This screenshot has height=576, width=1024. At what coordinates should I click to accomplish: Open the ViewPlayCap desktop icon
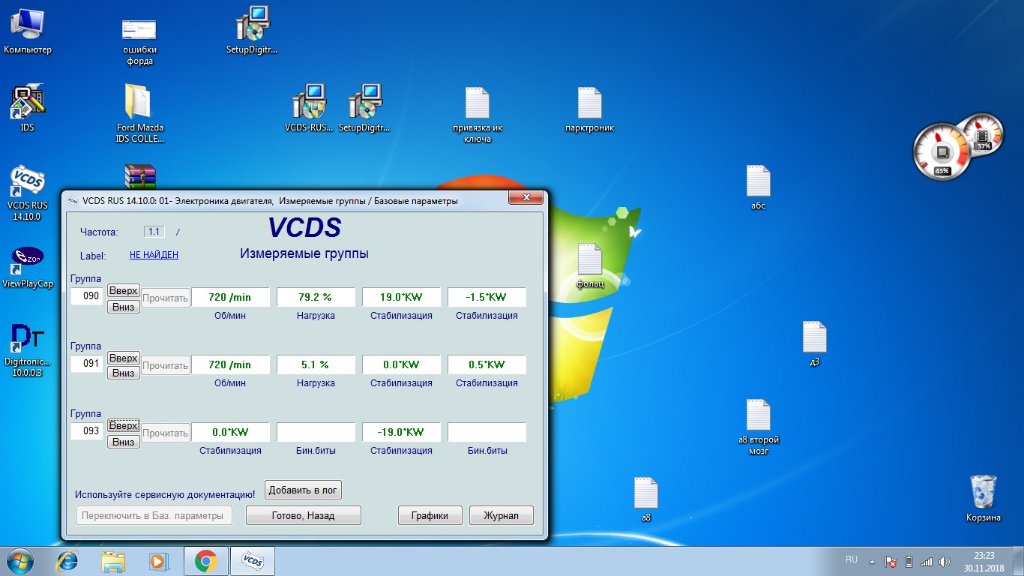27,260
